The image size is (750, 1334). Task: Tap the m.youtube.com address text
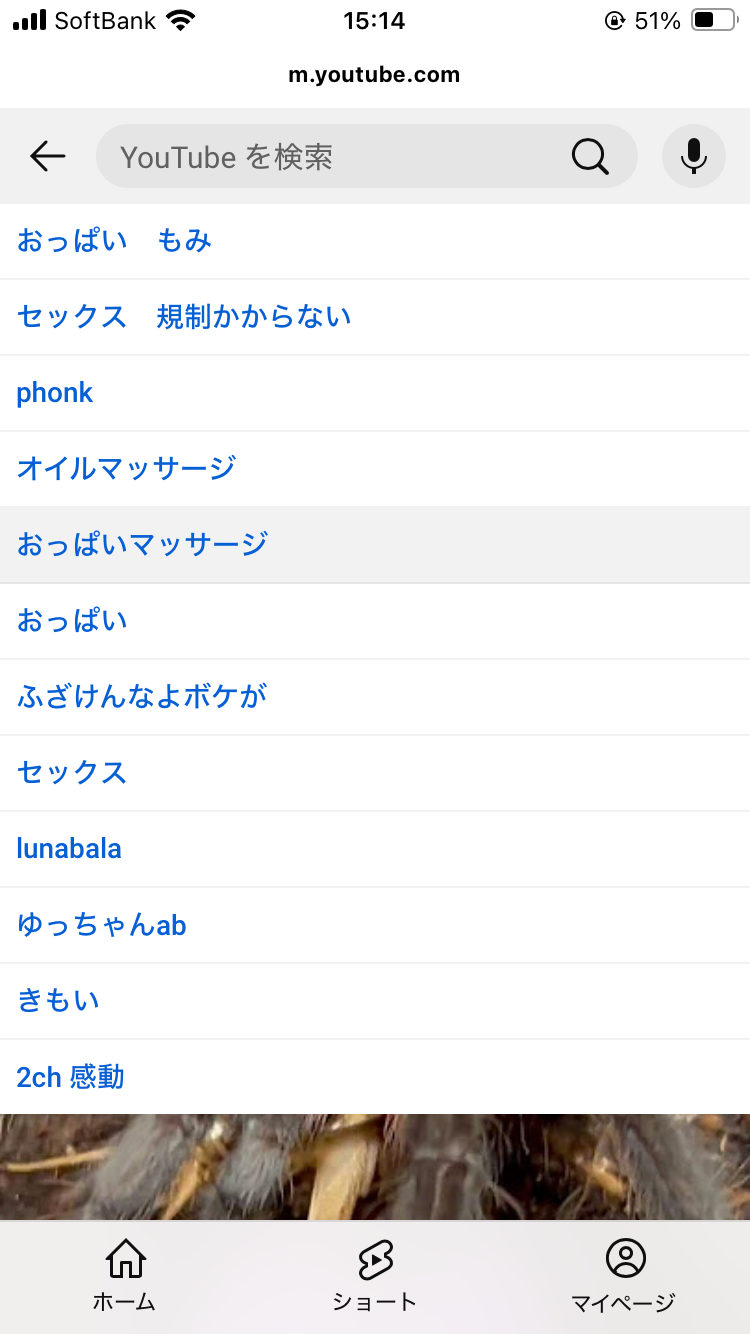pos(374,75)
